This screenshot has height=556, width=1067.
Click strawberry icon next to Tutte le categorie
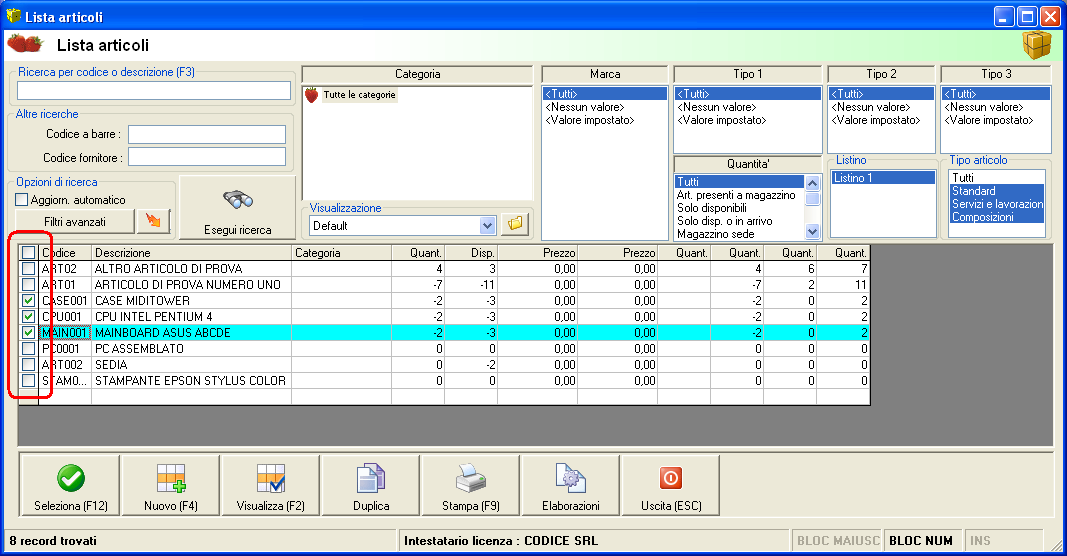(x=312, y=95)
